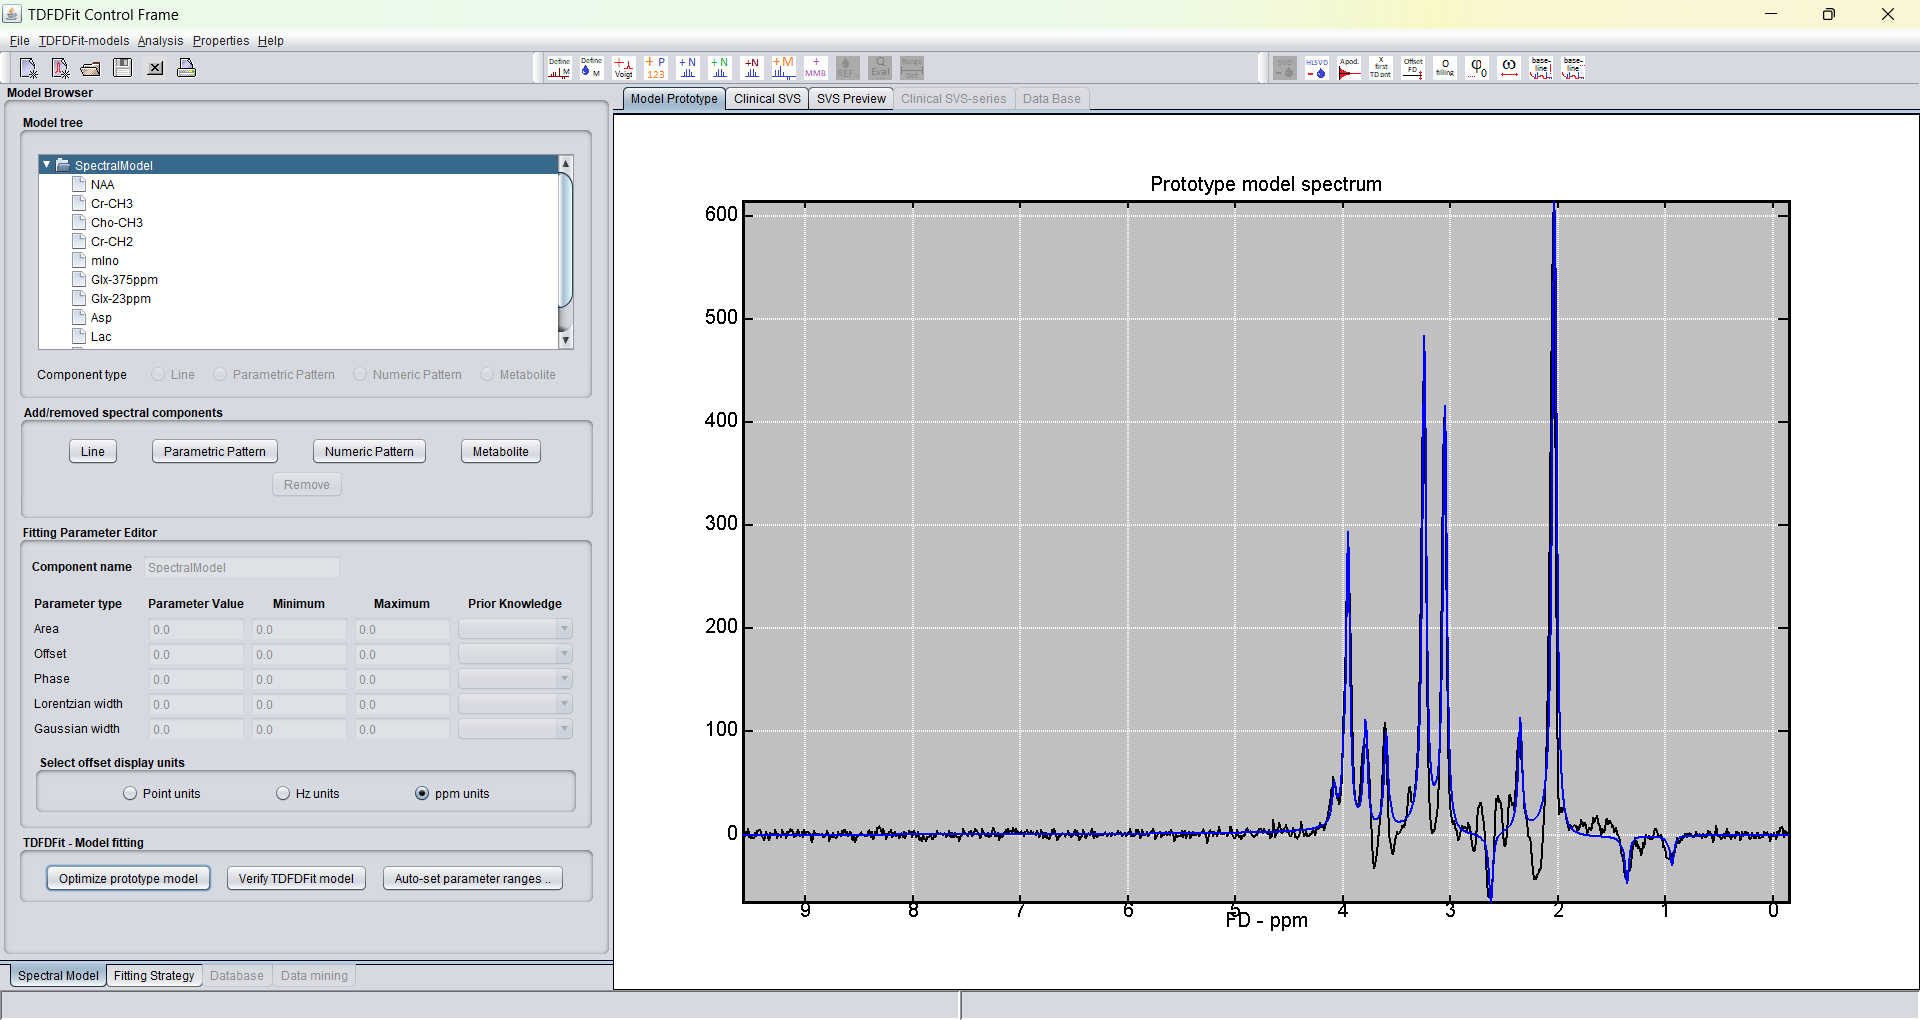Click the Apod. apodization icon

tap(1349, 68)
